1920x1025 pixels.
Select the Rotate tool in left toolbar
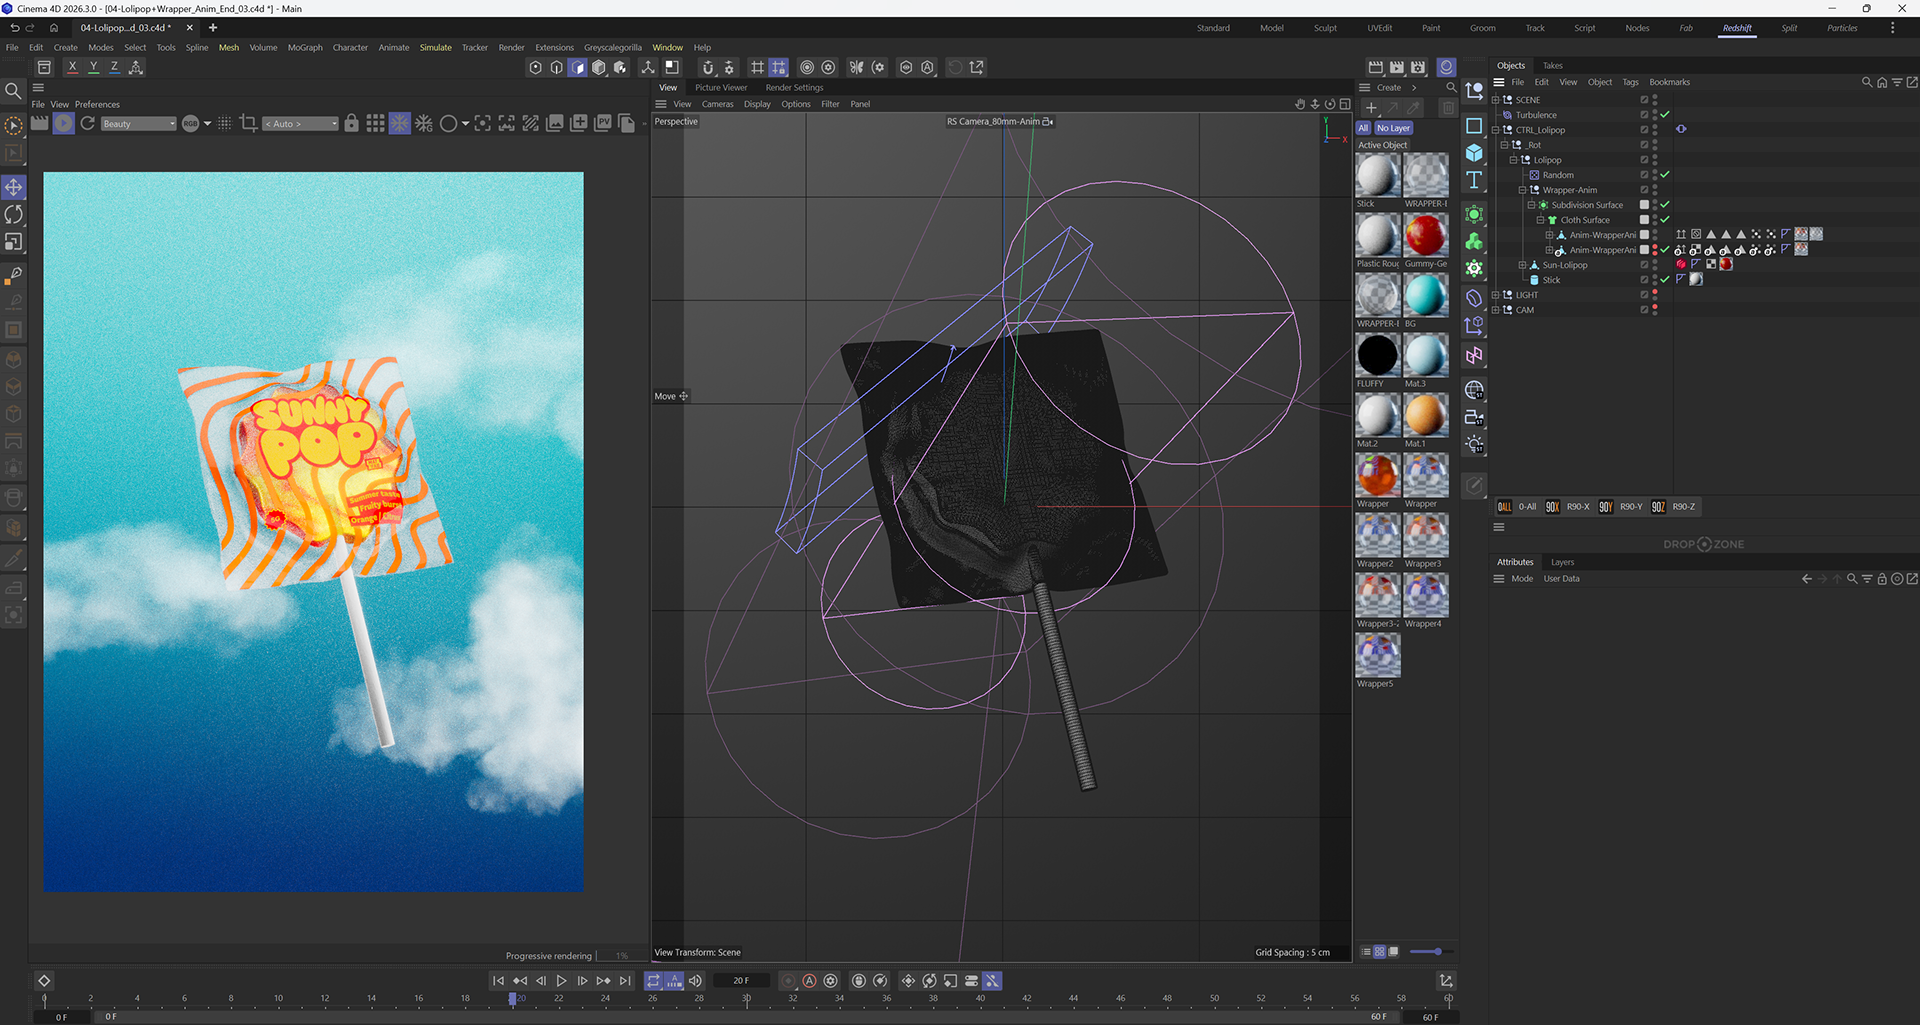14,214
